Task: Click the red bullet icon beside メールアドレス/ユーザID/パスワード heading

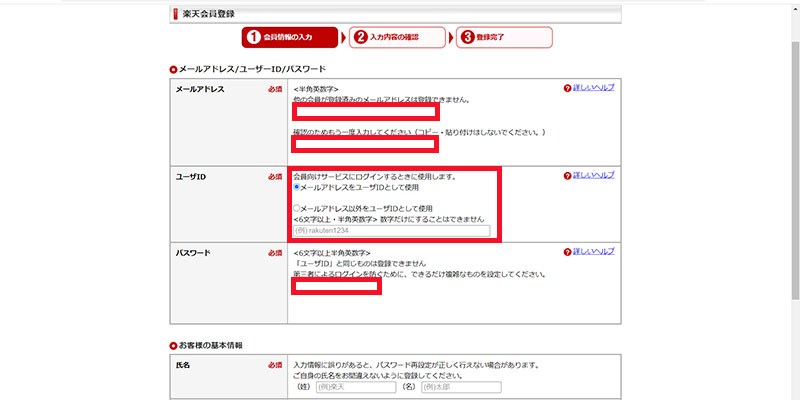Action: tap(173, 69)
